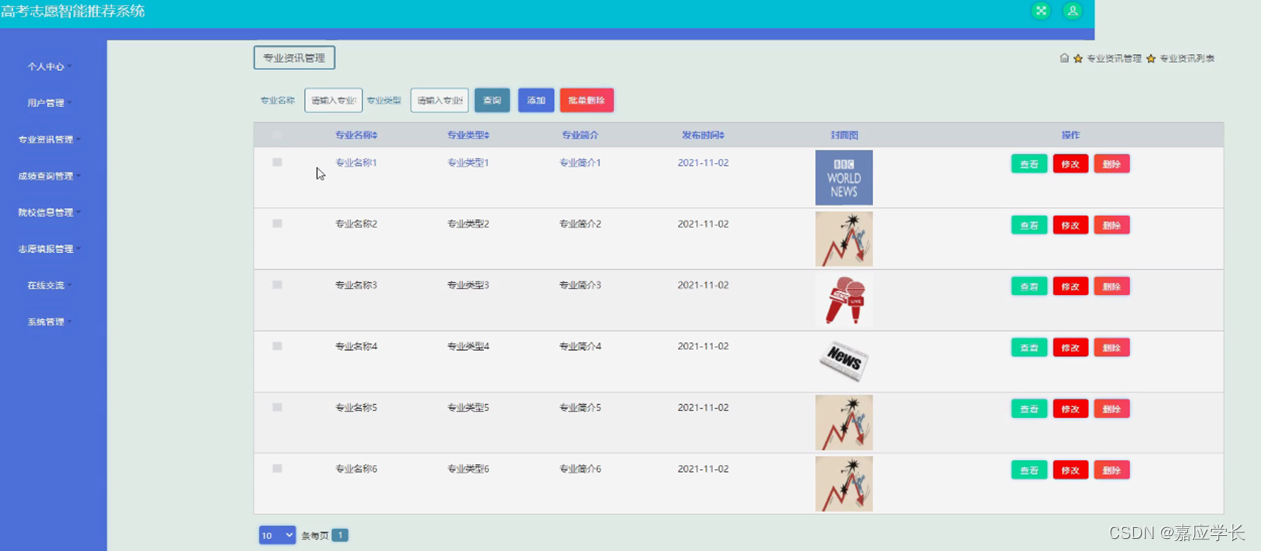1261x551 pixels.
Task: Click 删除 for 专业名称5 row
Action: pos(1112,408)
